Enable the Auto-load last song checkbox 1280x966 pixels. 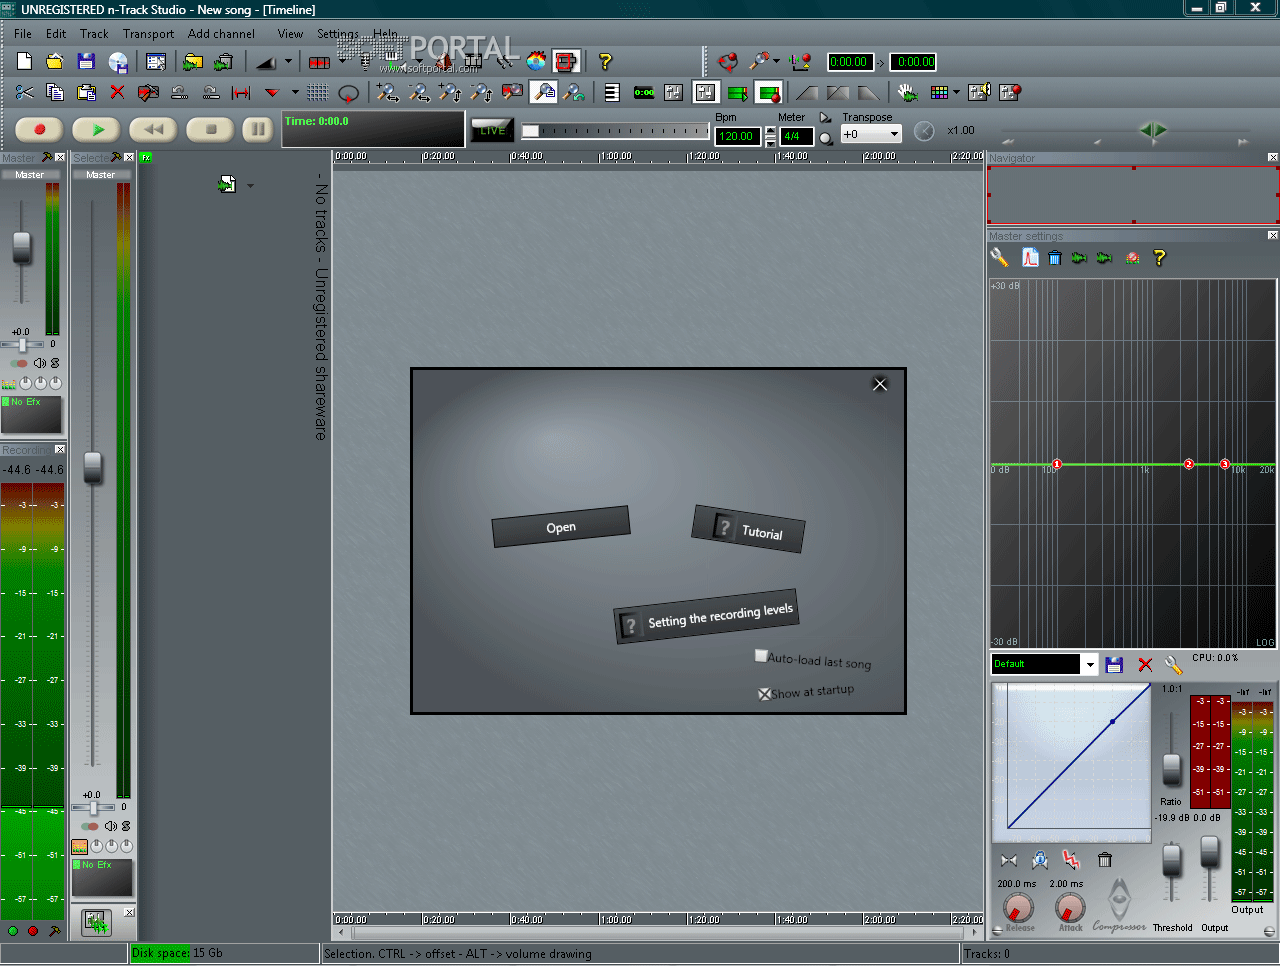click(x=761, y=656)
